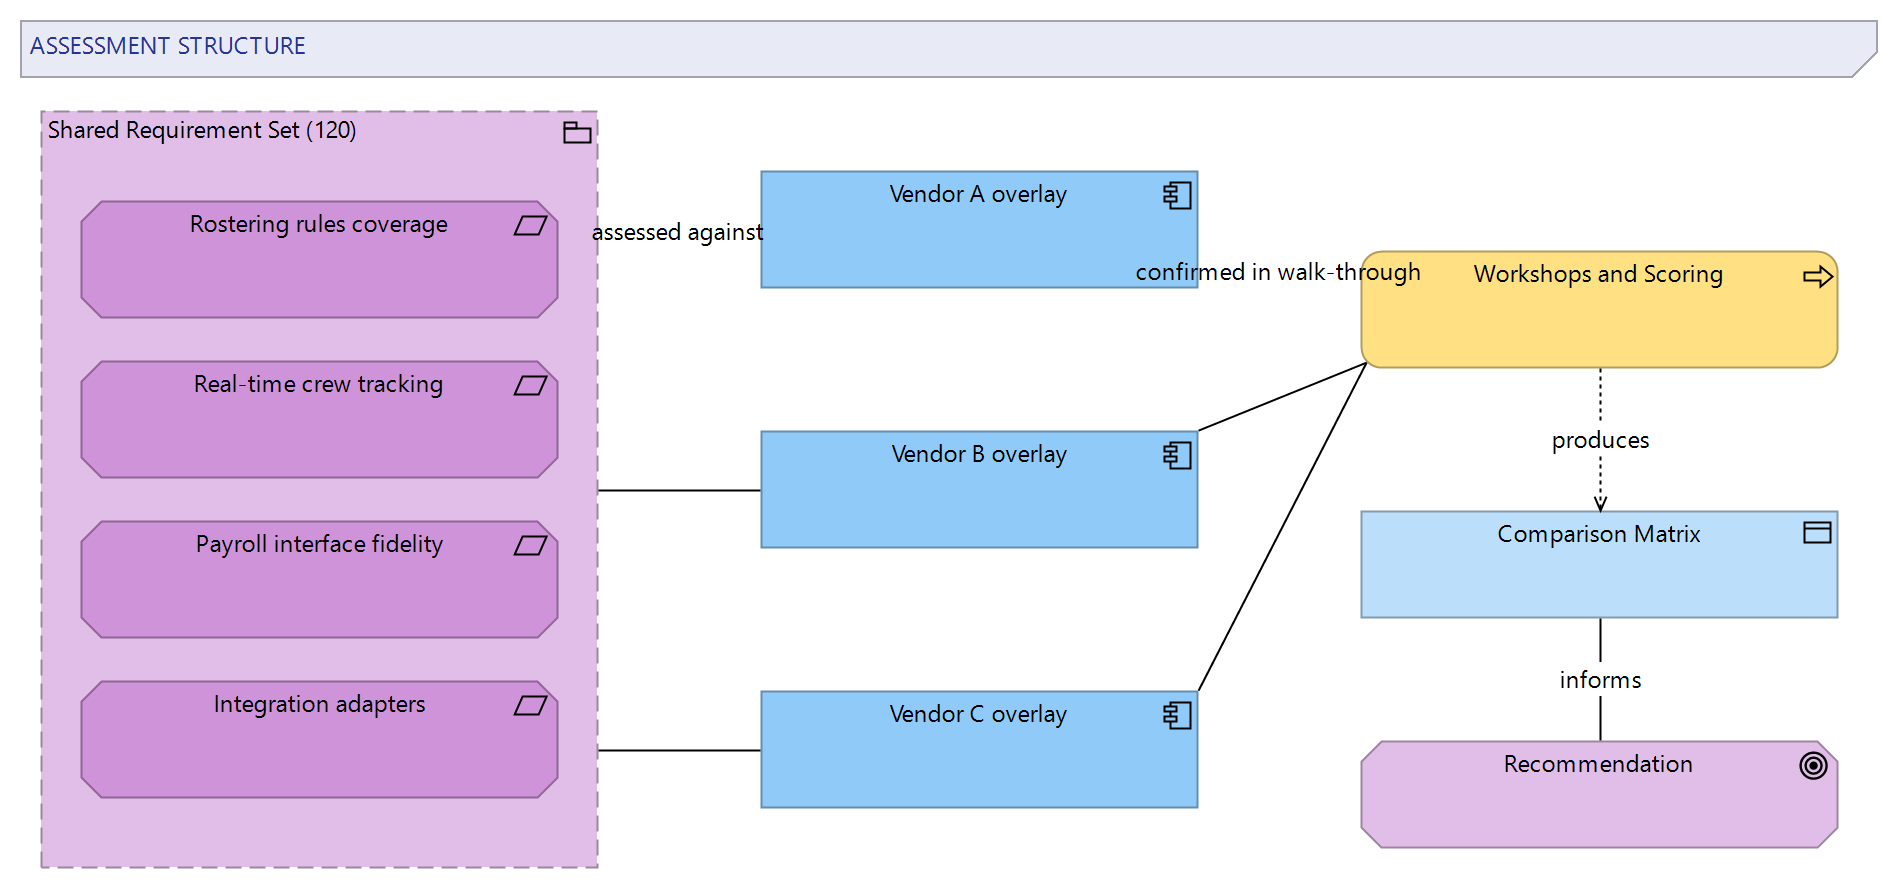
Task: Select the Comparison Matrix element
Action: (1599, 565)
